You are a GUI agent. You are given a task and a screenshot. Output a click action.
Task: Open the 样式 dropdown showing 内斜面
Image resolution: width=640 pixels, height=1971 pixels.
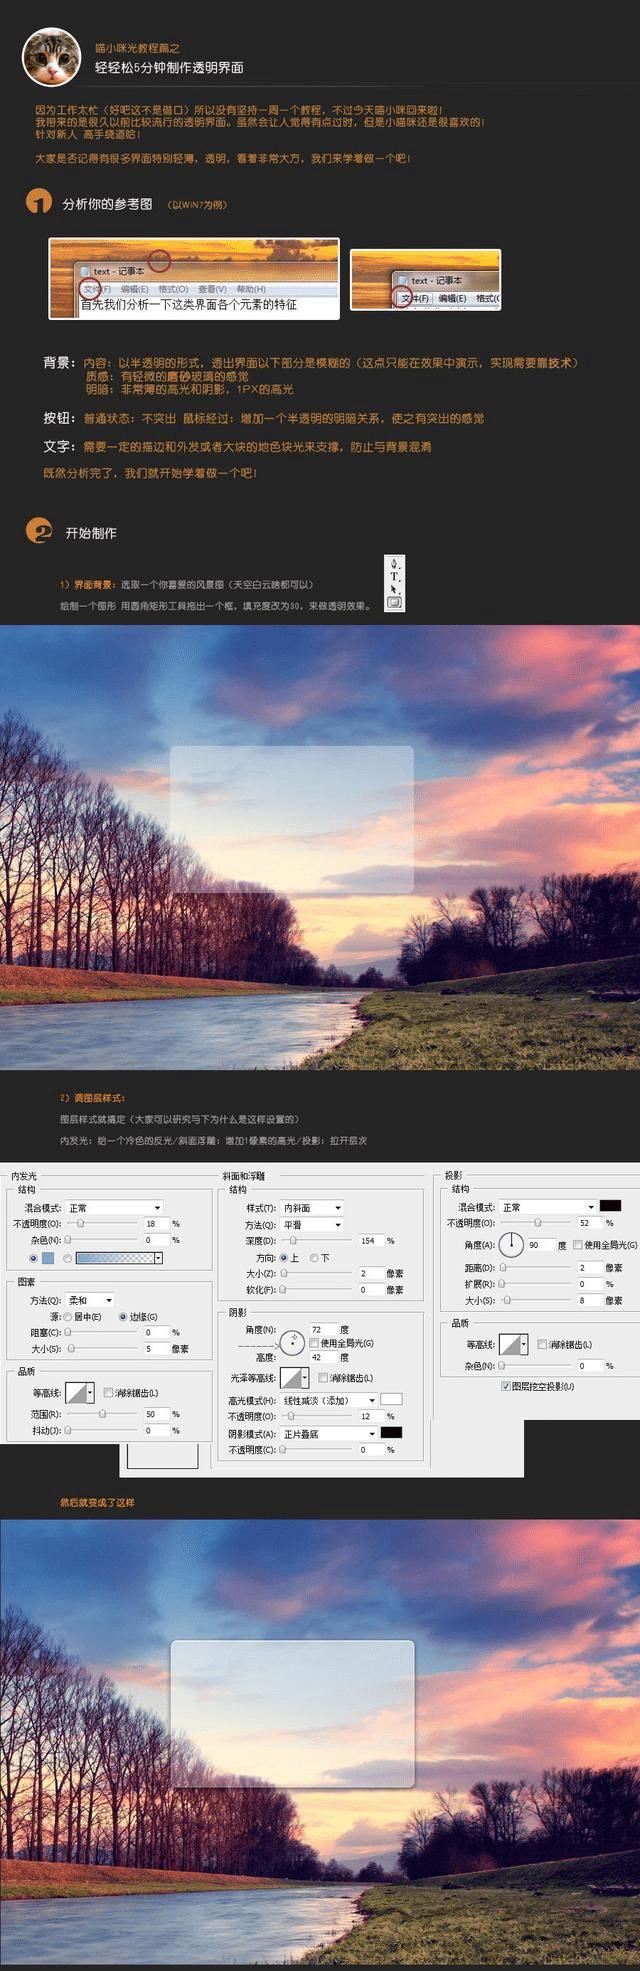click(x=311, y=1208)
